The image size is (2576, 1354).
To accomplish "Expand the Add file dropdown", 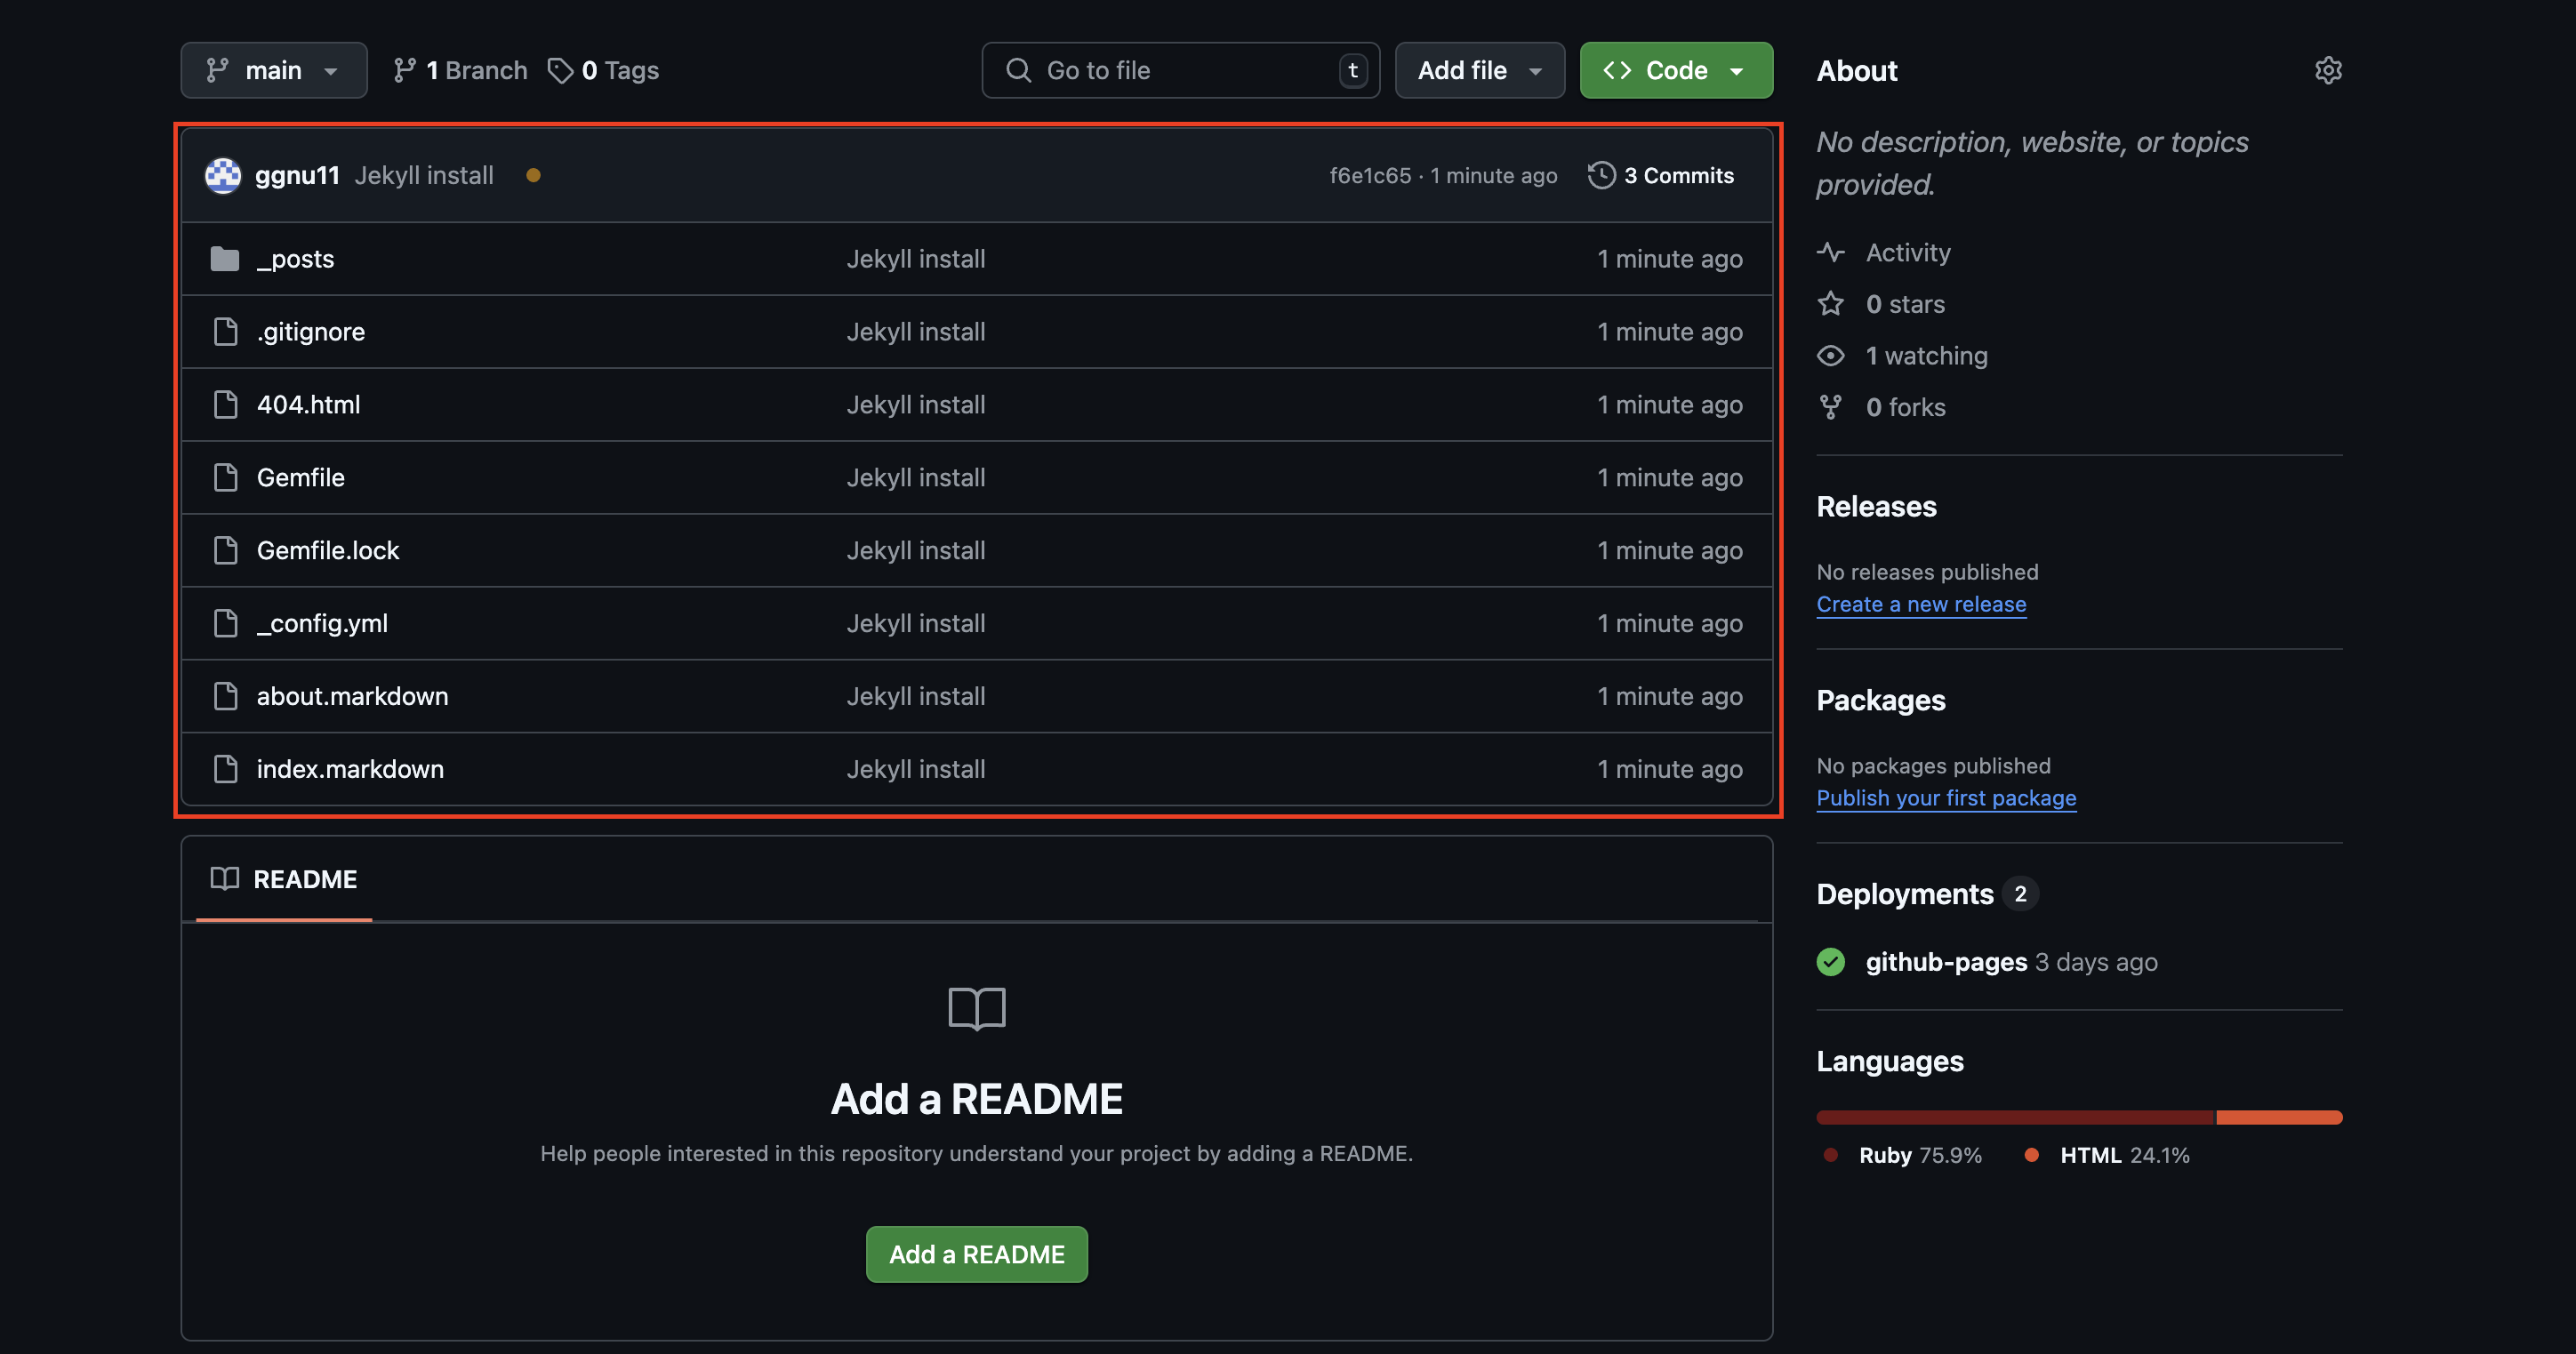I will click(x=1479, y=70).
